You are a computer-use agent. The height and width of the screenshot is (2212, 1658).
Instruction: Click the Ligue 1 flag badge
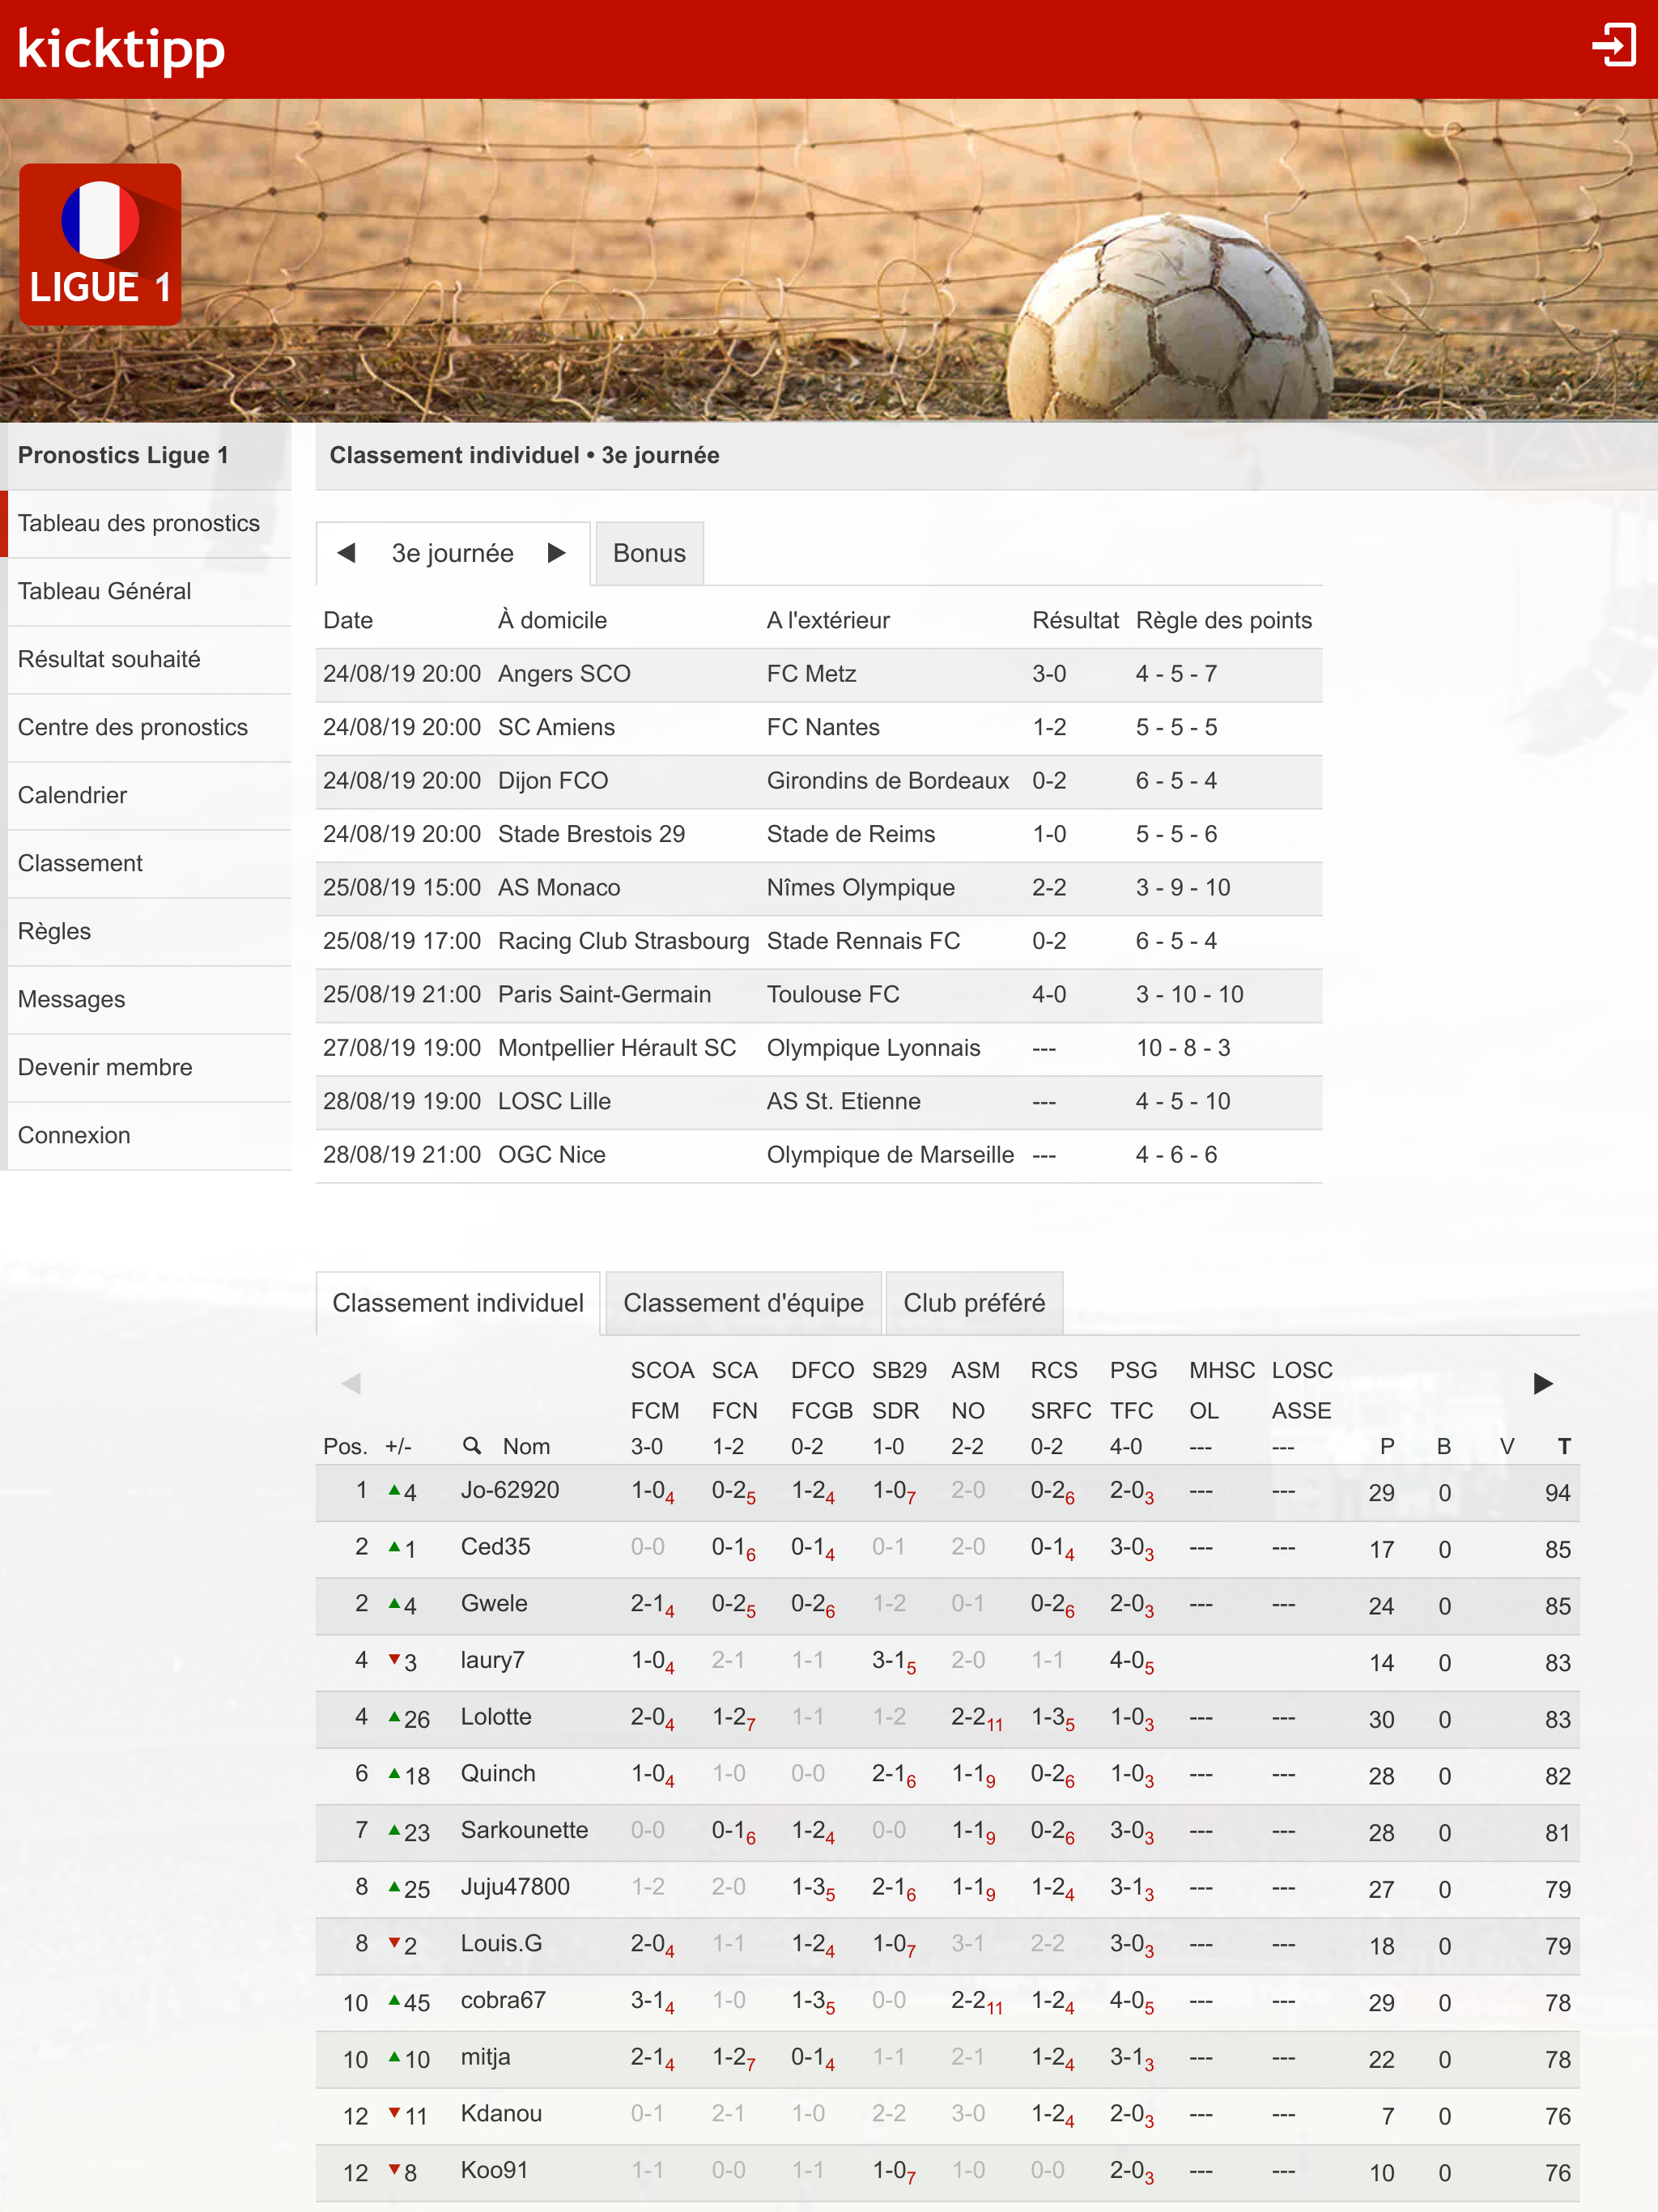pyautogui.click(x=100, y=244)
